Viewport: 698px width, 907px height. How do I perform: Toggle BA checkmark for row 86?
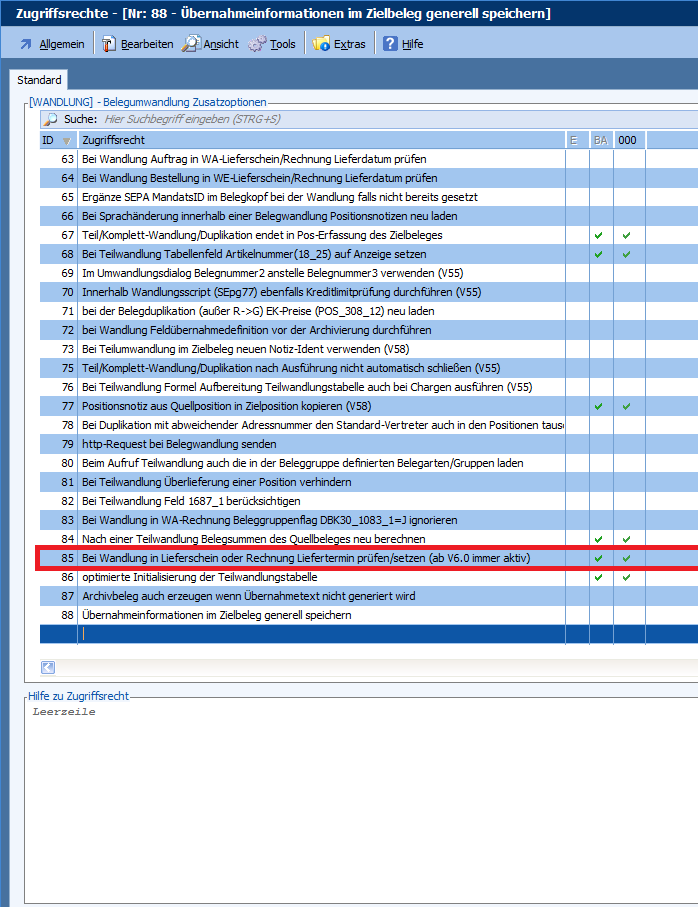point(599,577)
